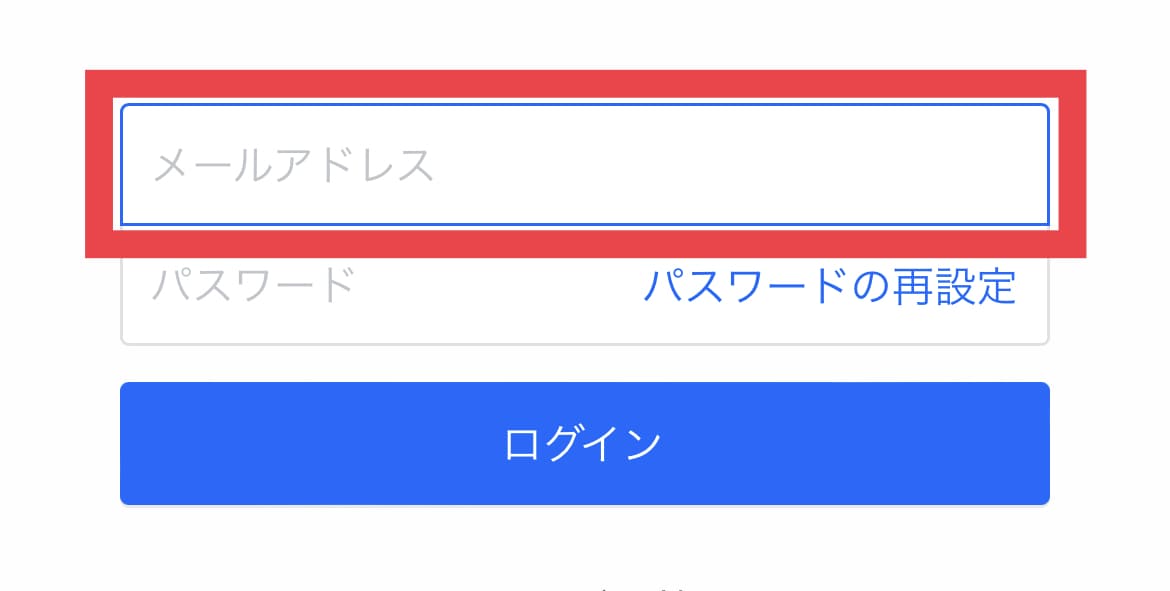Click the field highlighted by red frame
The image size is (1170, 591).
click(585, 164)
